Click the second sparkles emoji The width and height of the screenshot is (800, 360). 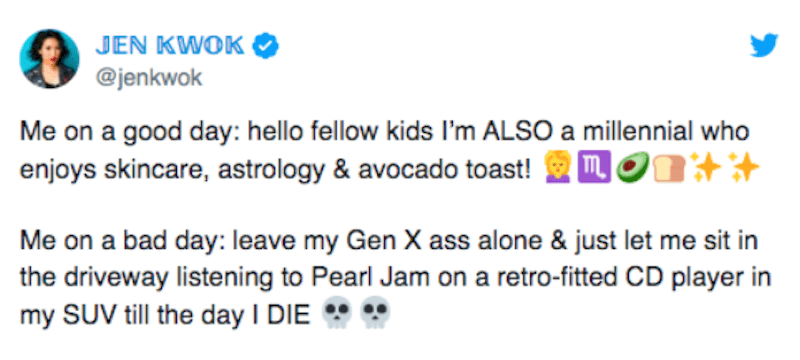[743, 167]
